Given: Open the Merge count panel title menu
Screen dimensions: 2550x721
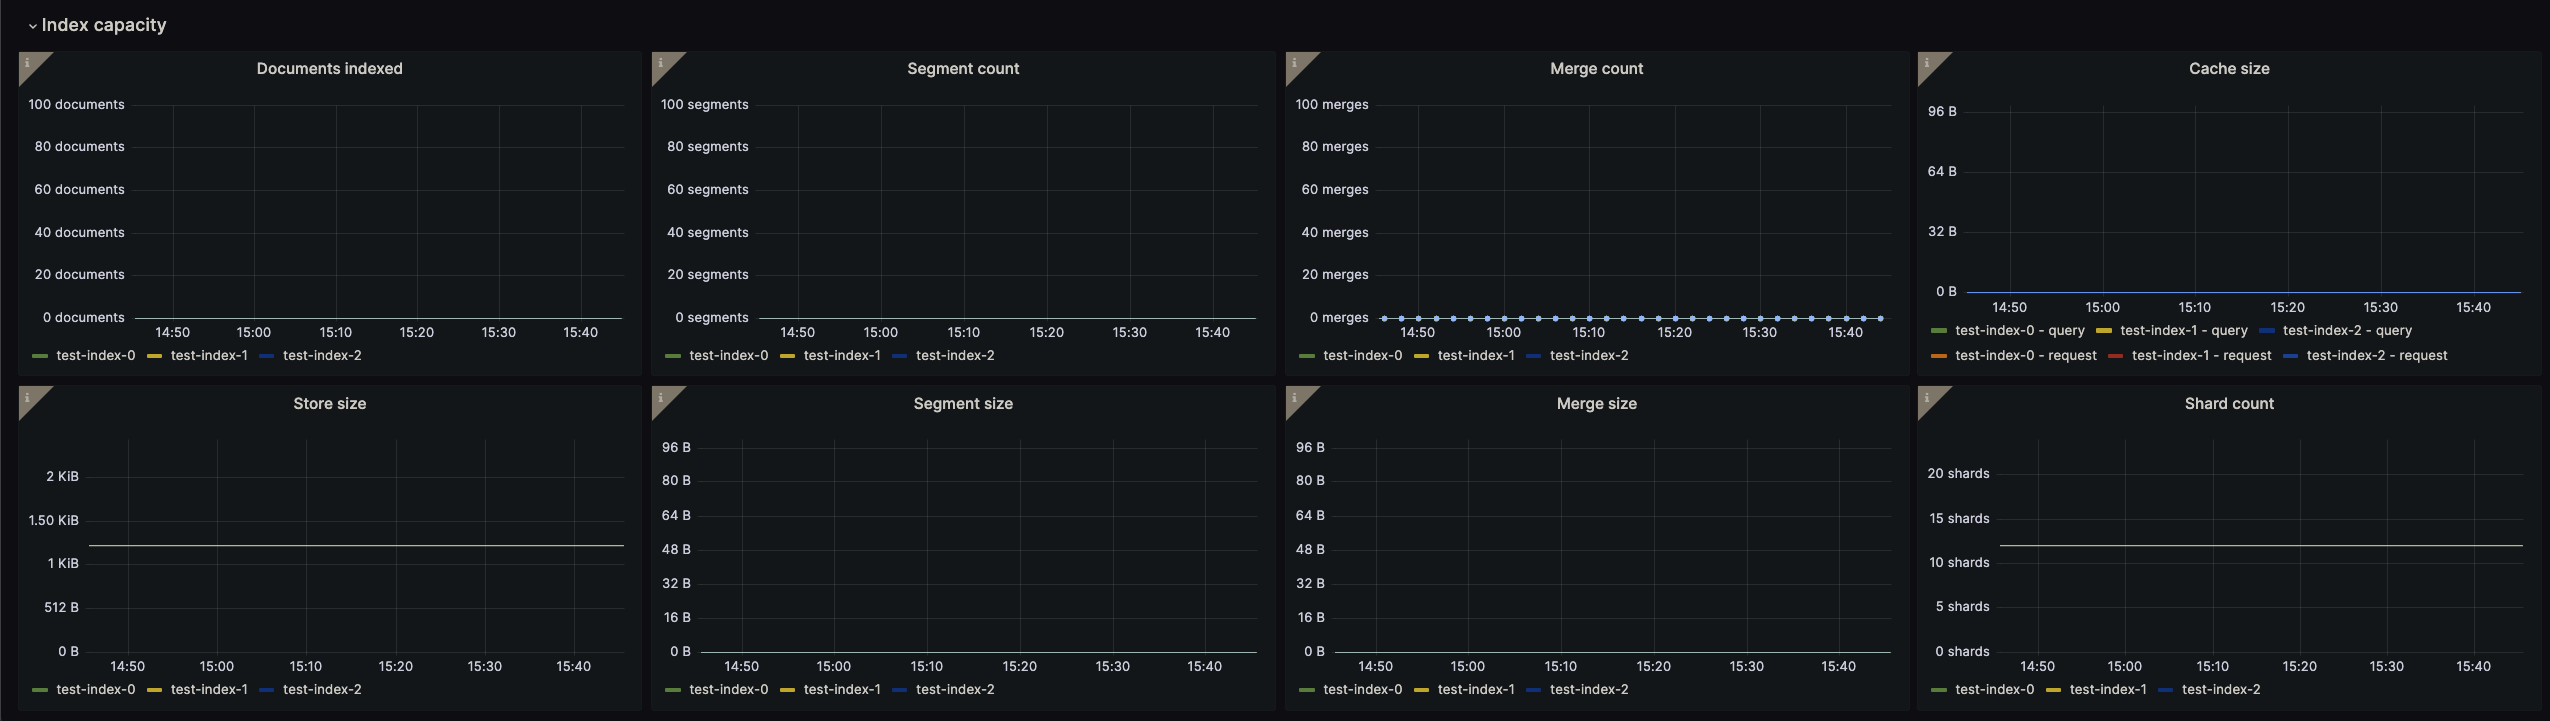Looking at the screenshot, I should click(1596, 69).
